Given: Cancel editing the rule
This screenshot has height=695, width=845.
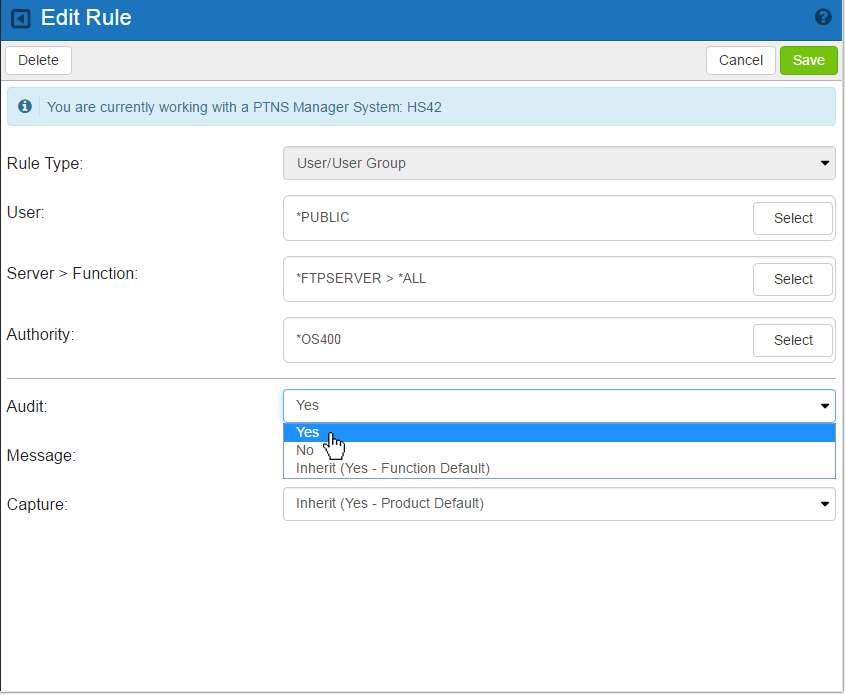Looking at the screenshot, I should click(x=740, y=60).
